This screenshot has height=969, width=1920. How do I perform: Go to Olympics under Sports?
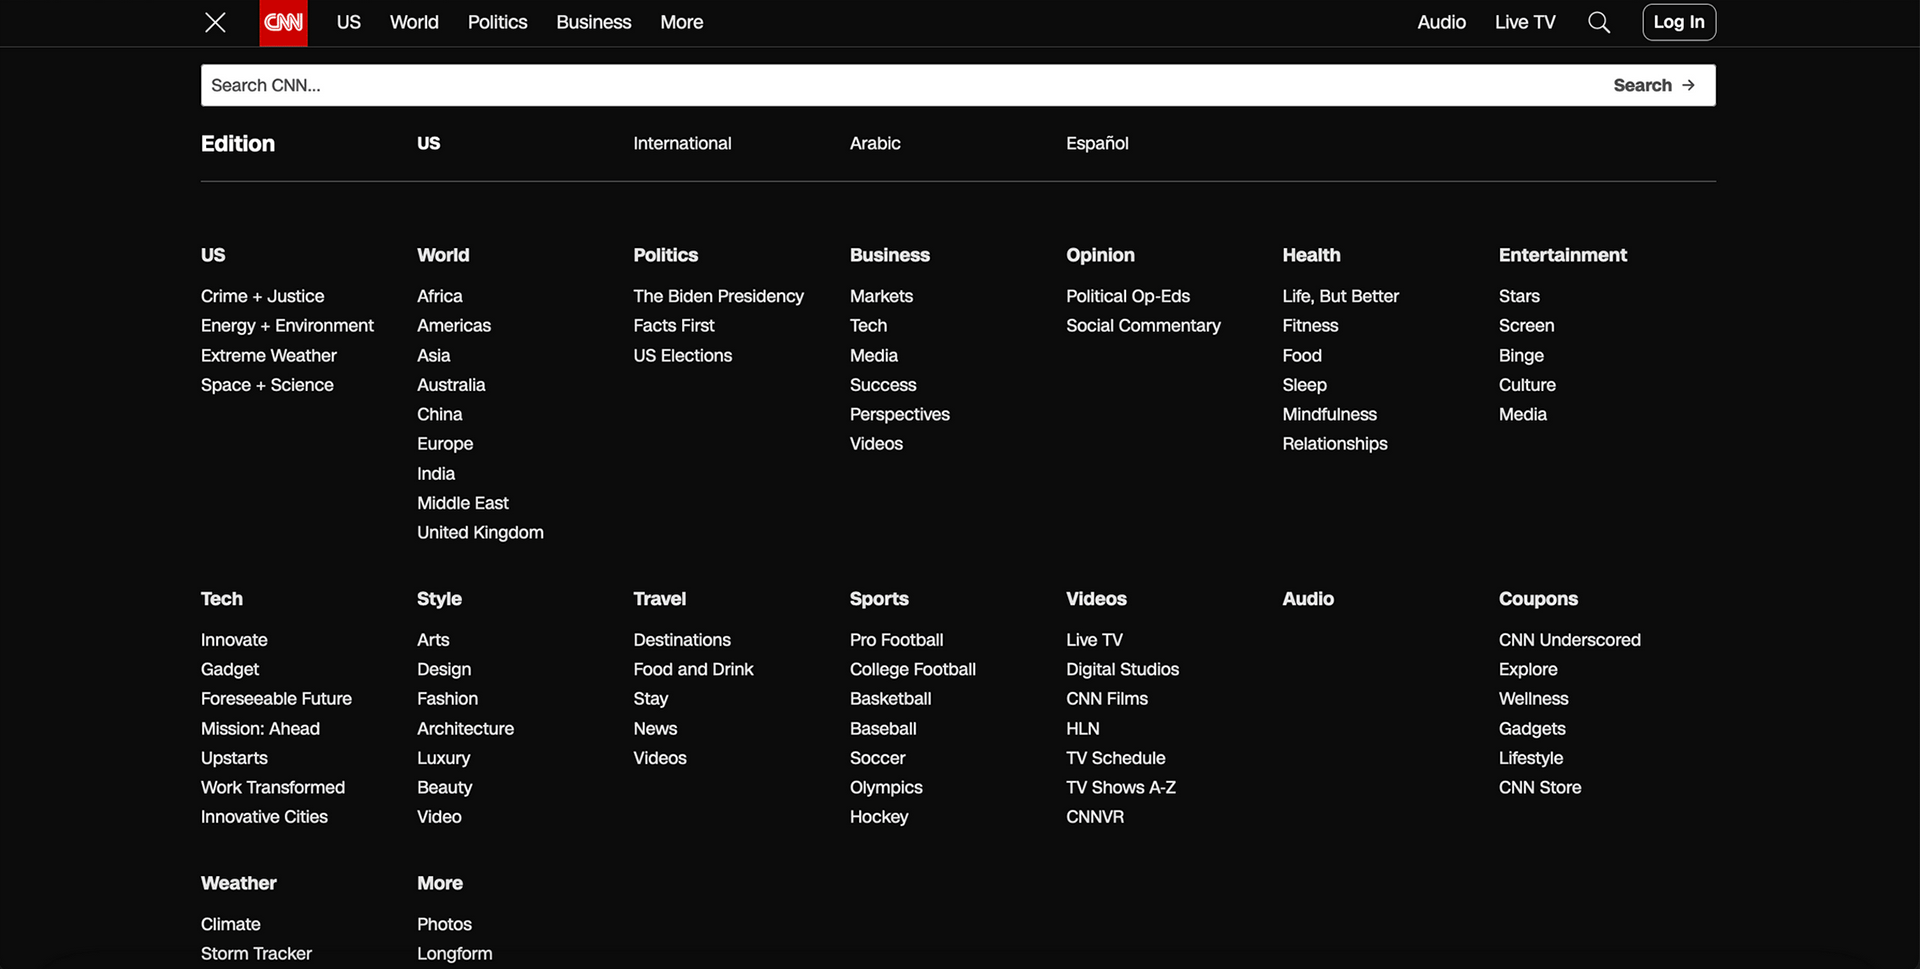886,788
